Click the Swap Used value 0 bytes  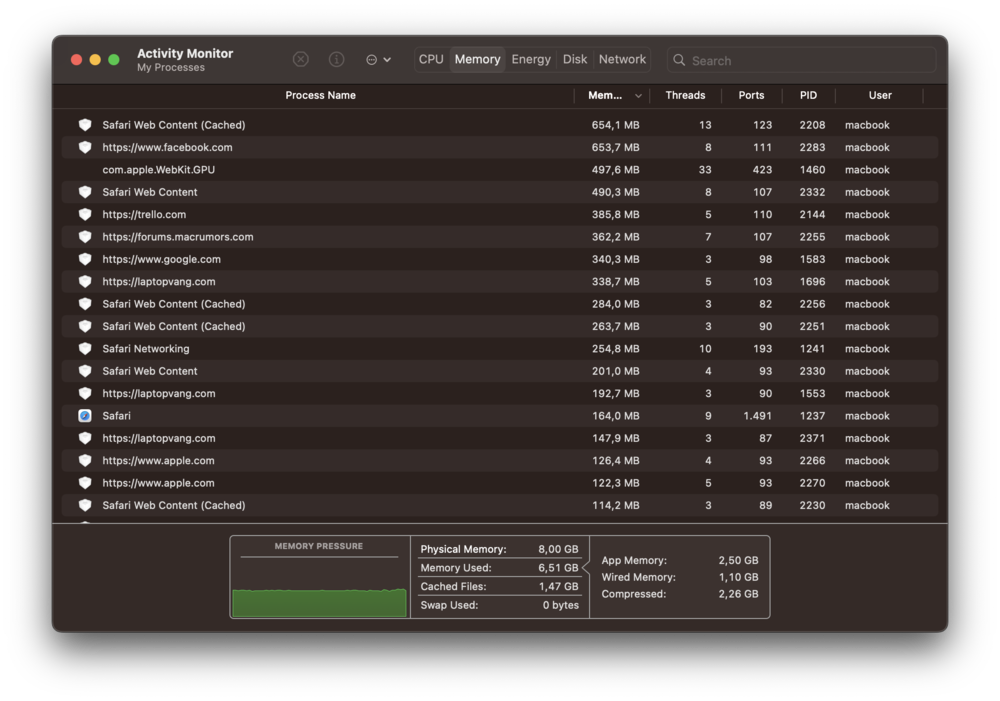click(561, 605)
